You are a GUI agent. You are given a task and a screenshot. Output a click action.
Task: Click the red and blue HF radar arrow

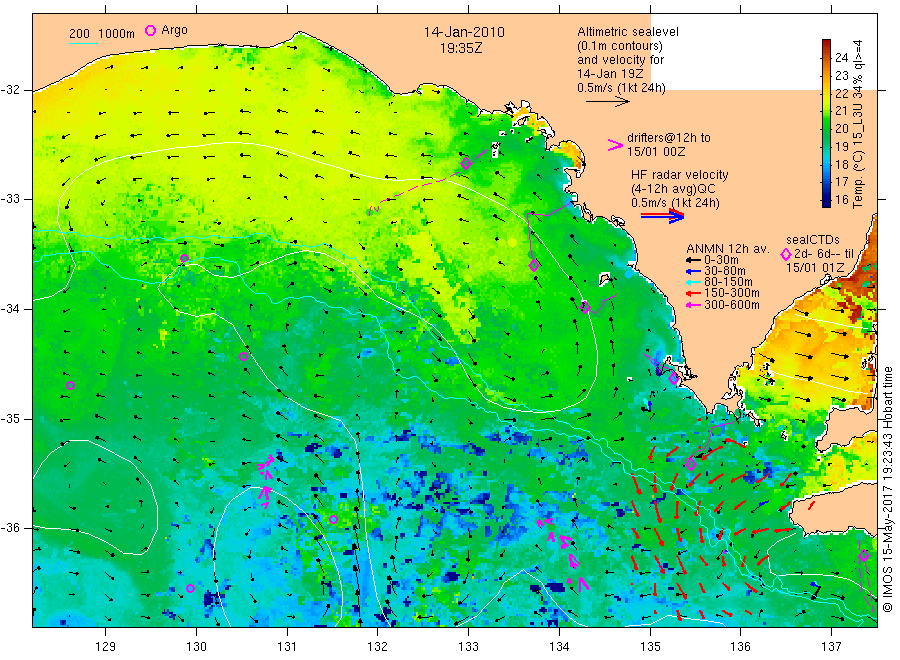click(x=662, y=216)
